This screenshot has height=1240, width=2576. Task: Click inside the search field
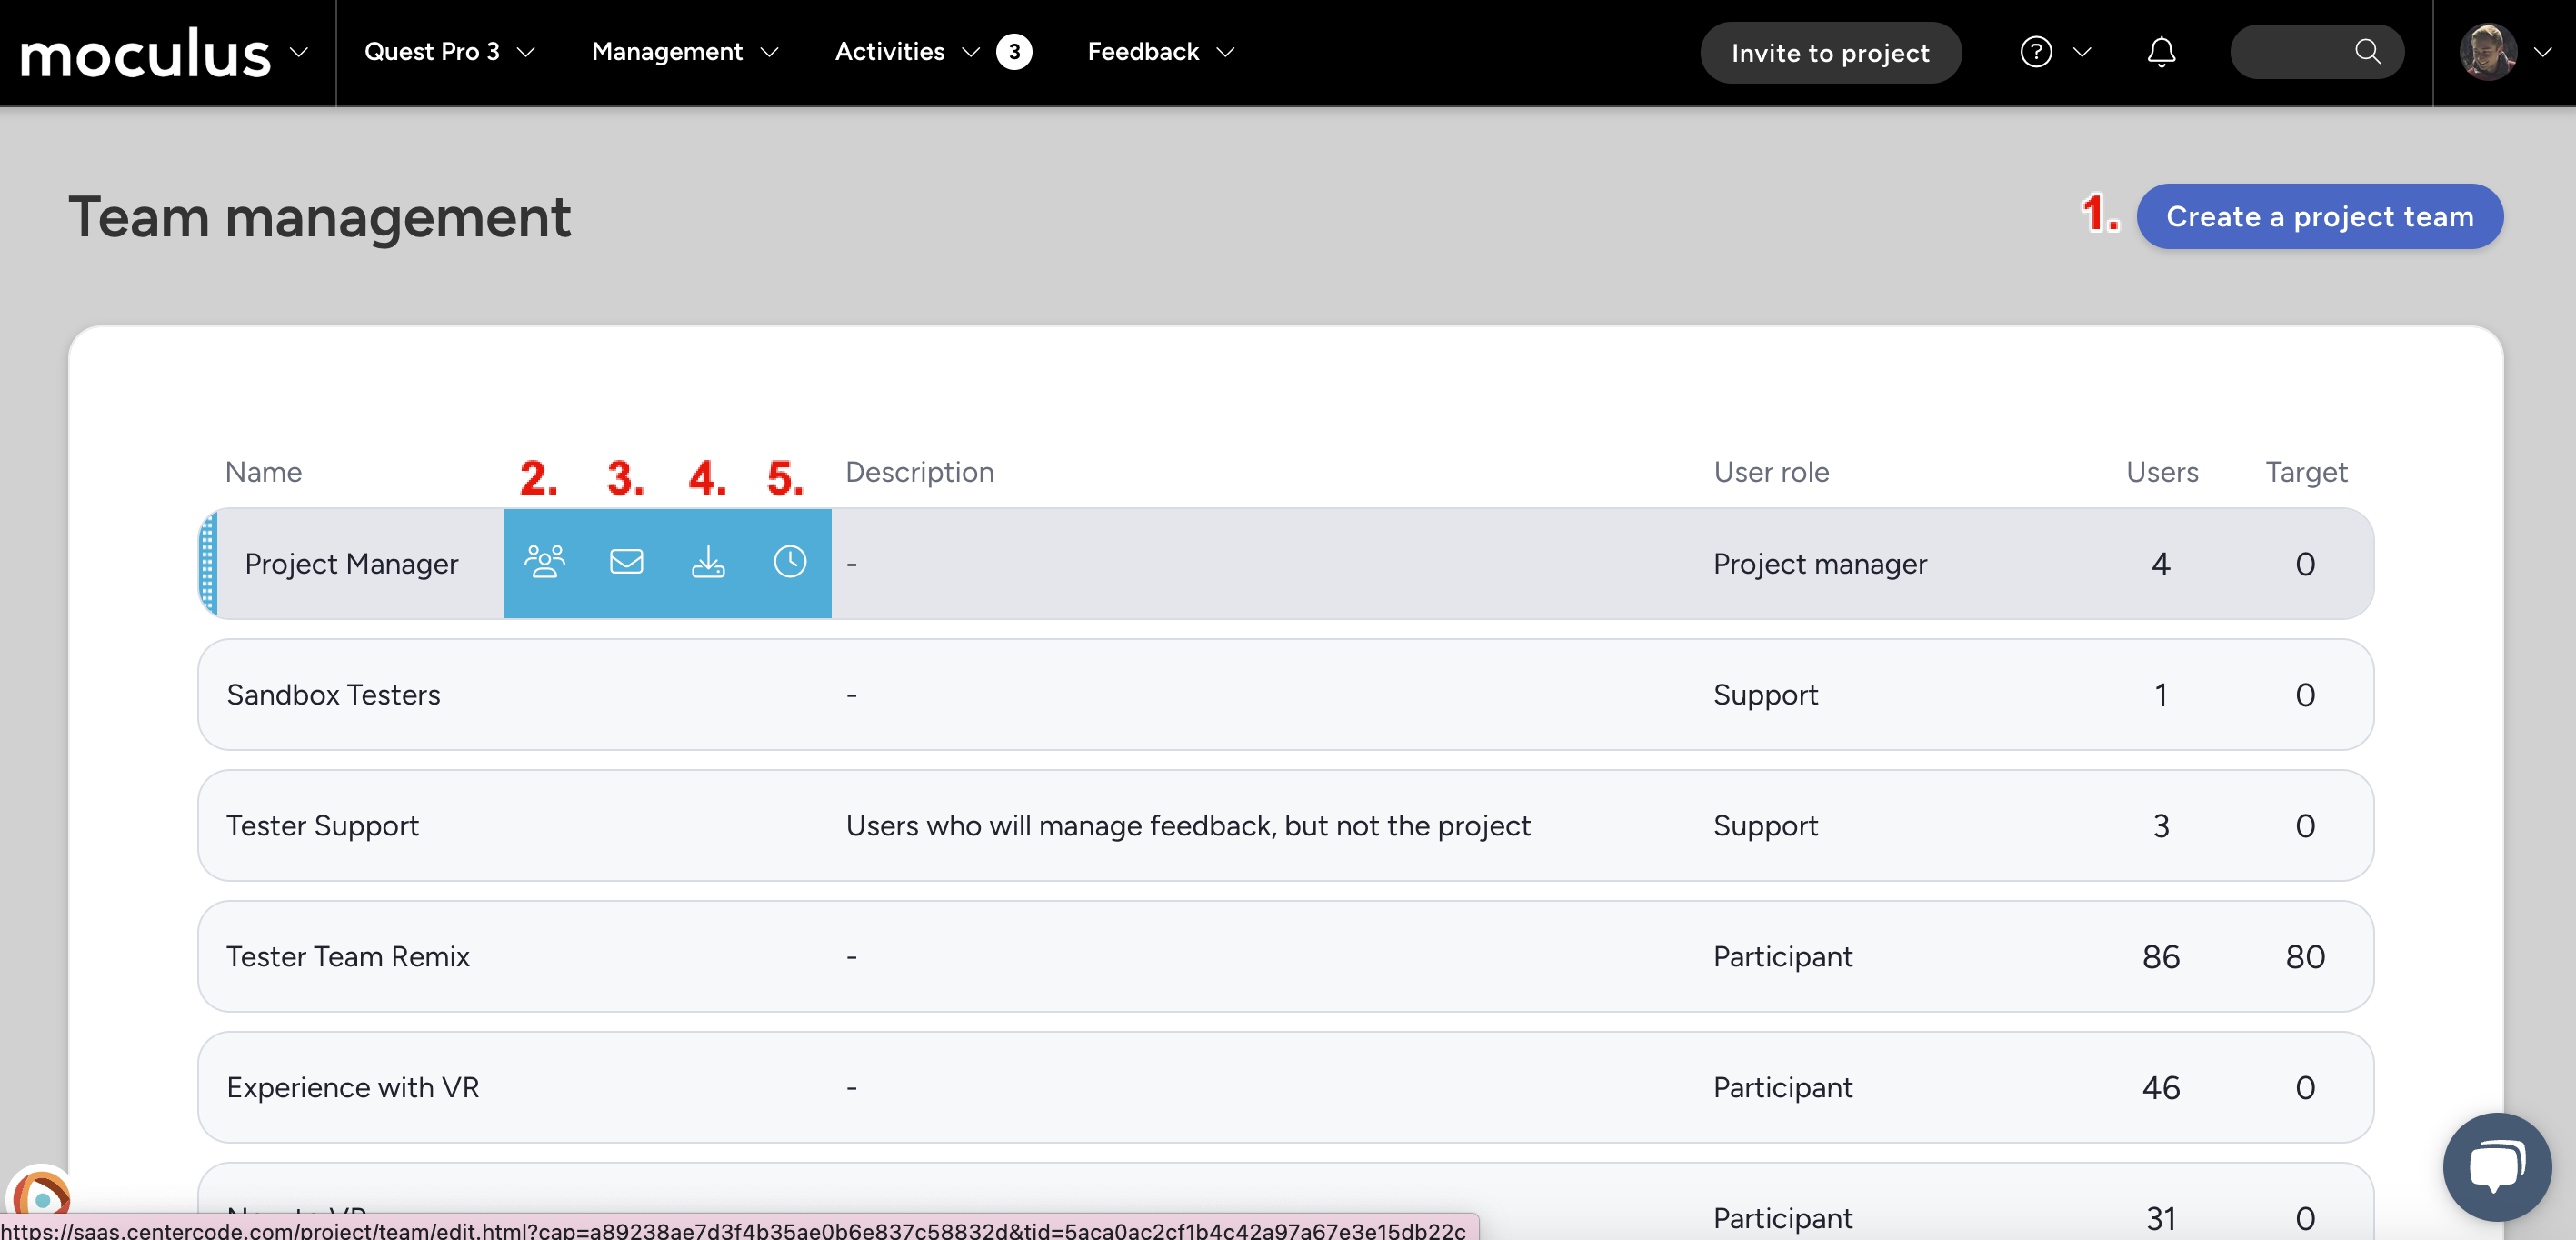point(2316,52)
